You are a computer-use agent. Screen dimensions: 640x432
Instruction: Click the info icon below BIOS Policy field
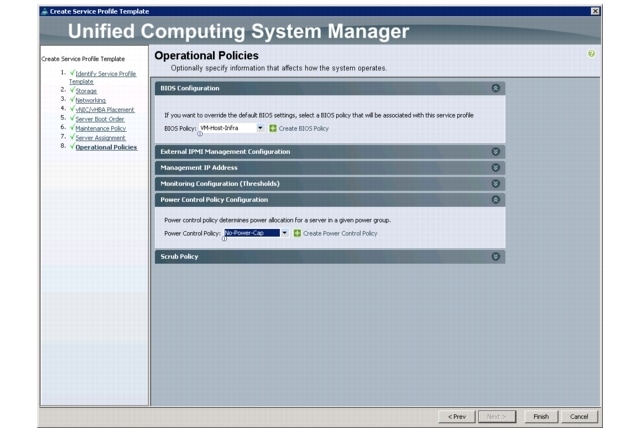pyautogui.click(x=200, y=134)
